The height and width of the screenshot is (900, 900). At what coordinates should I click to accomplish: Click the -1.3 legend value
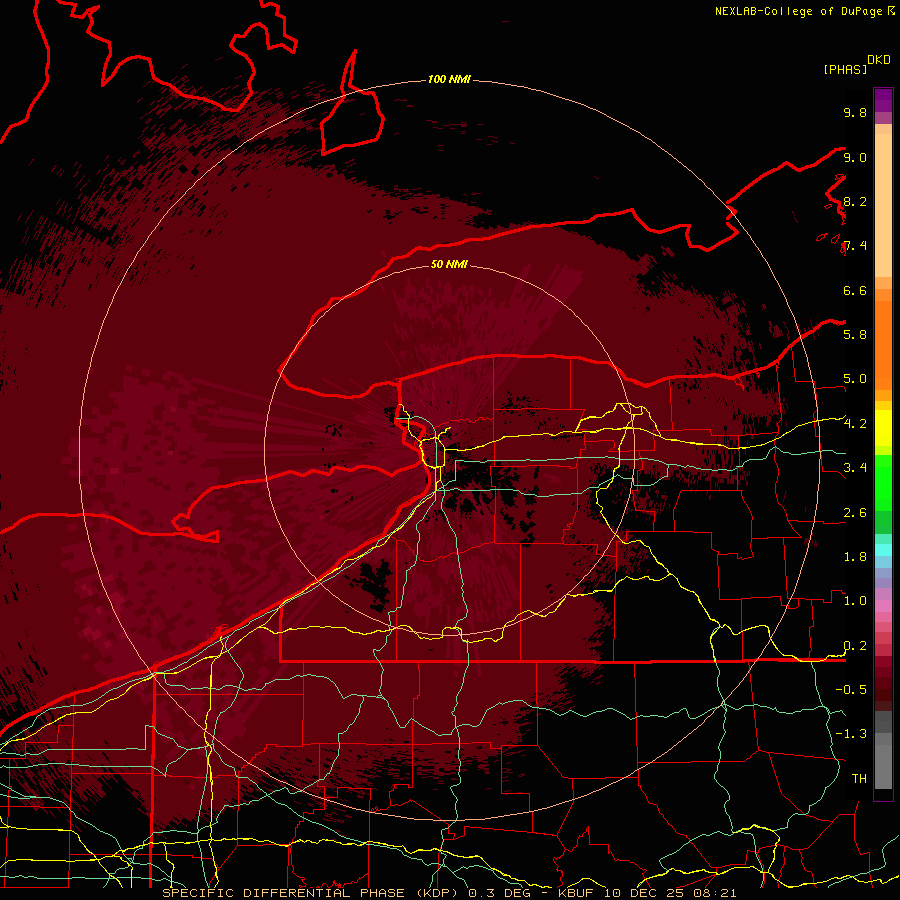click(x=851, y=734)
